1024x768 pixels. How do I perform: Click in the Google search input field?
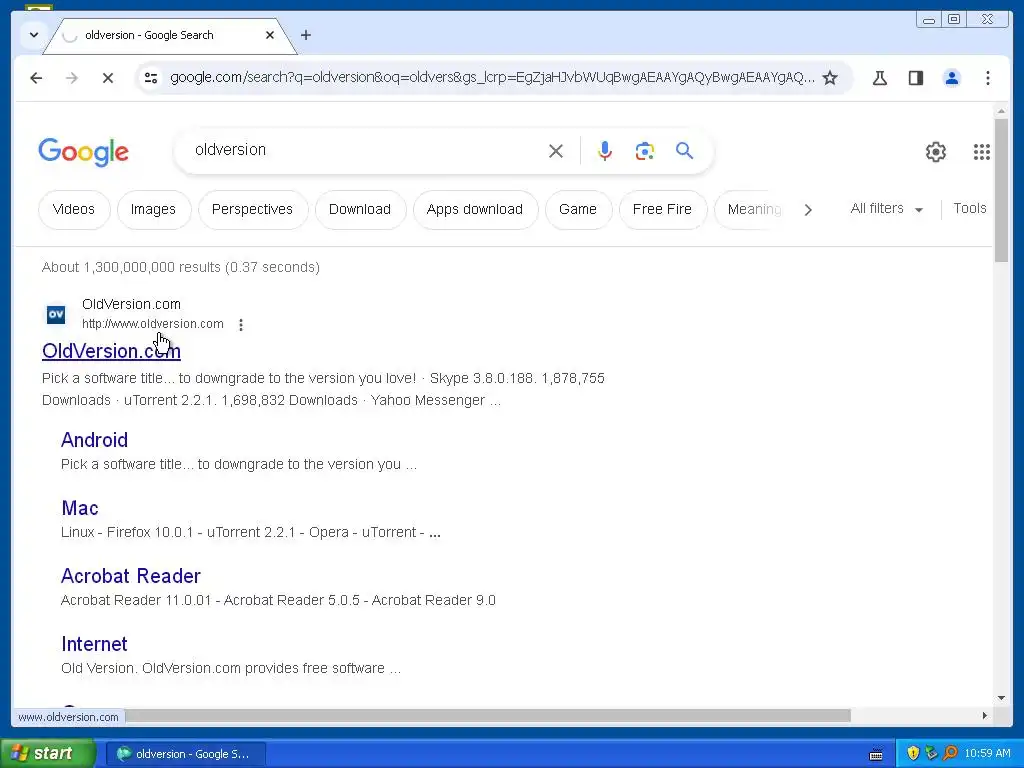click(x=366, y=150)
